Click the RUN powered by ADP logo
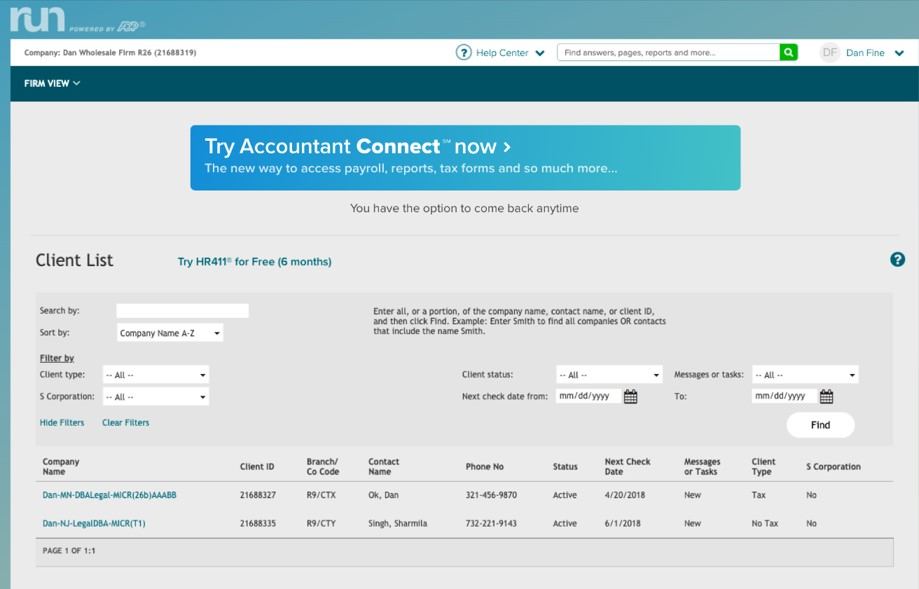The width and height of the screenshot is (919, 589). pos(76,19)
